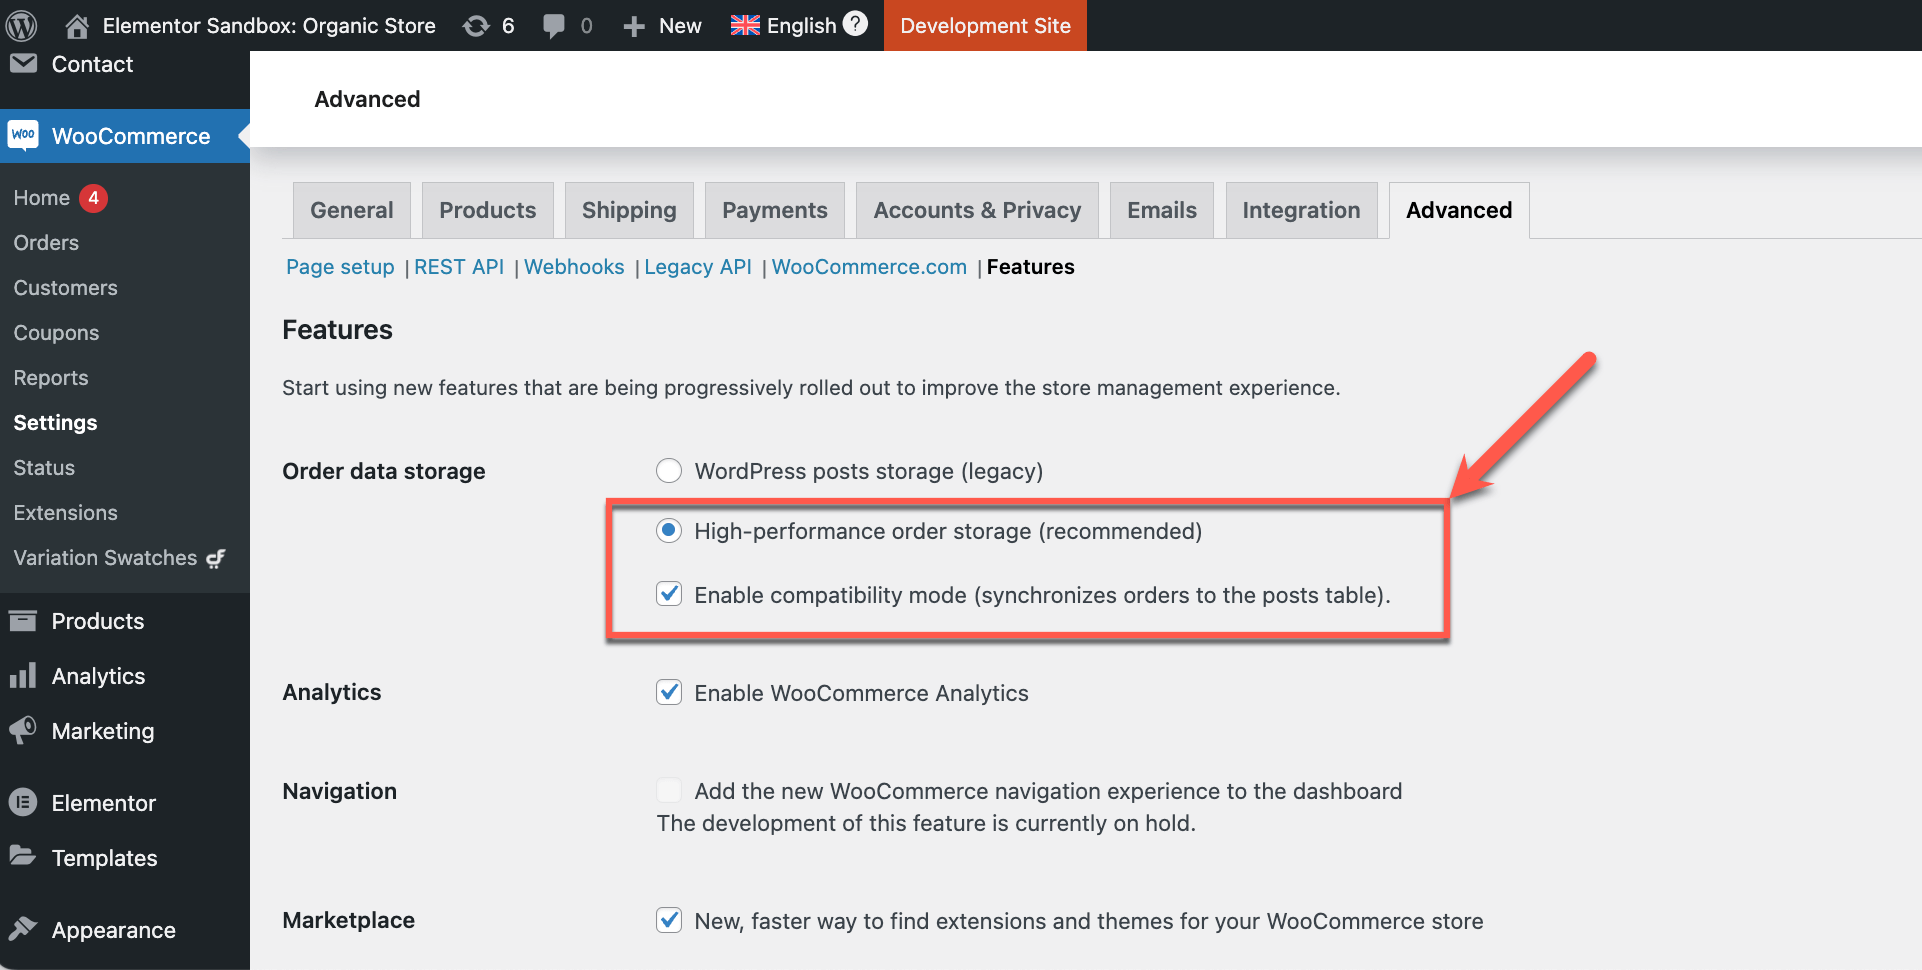This screenshot has width=1922, height=970.
Task: Click the WordPress logo icon
Action: click(x=21, y=25)
